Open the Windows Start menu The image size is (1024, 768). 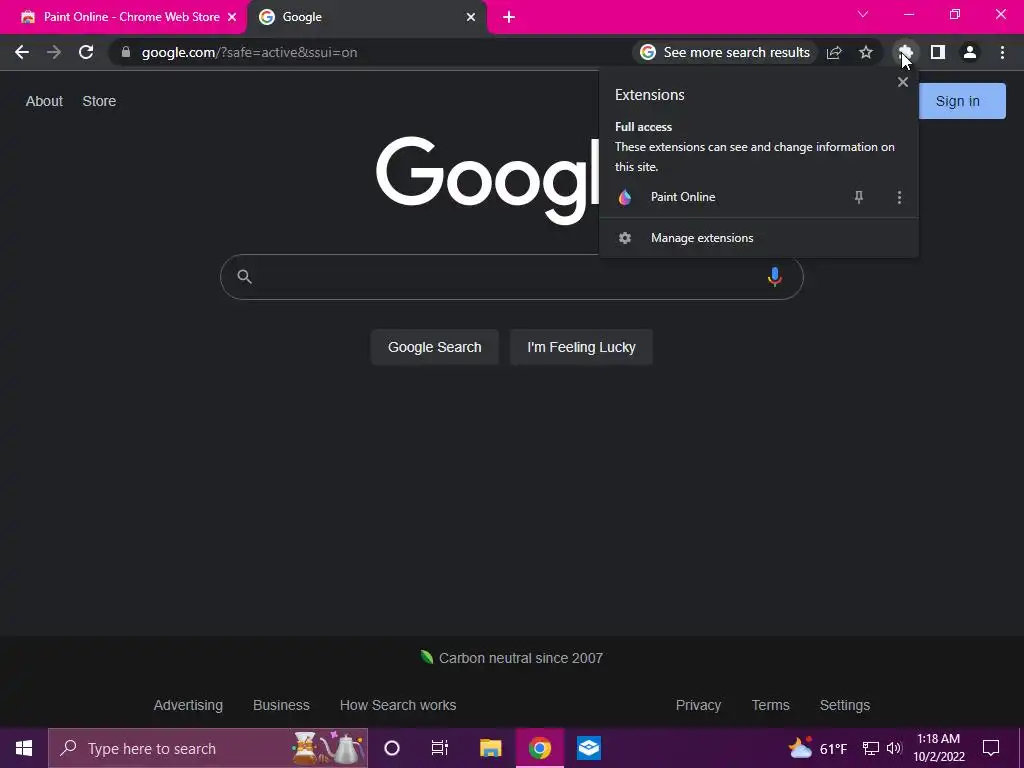[24, 748]
